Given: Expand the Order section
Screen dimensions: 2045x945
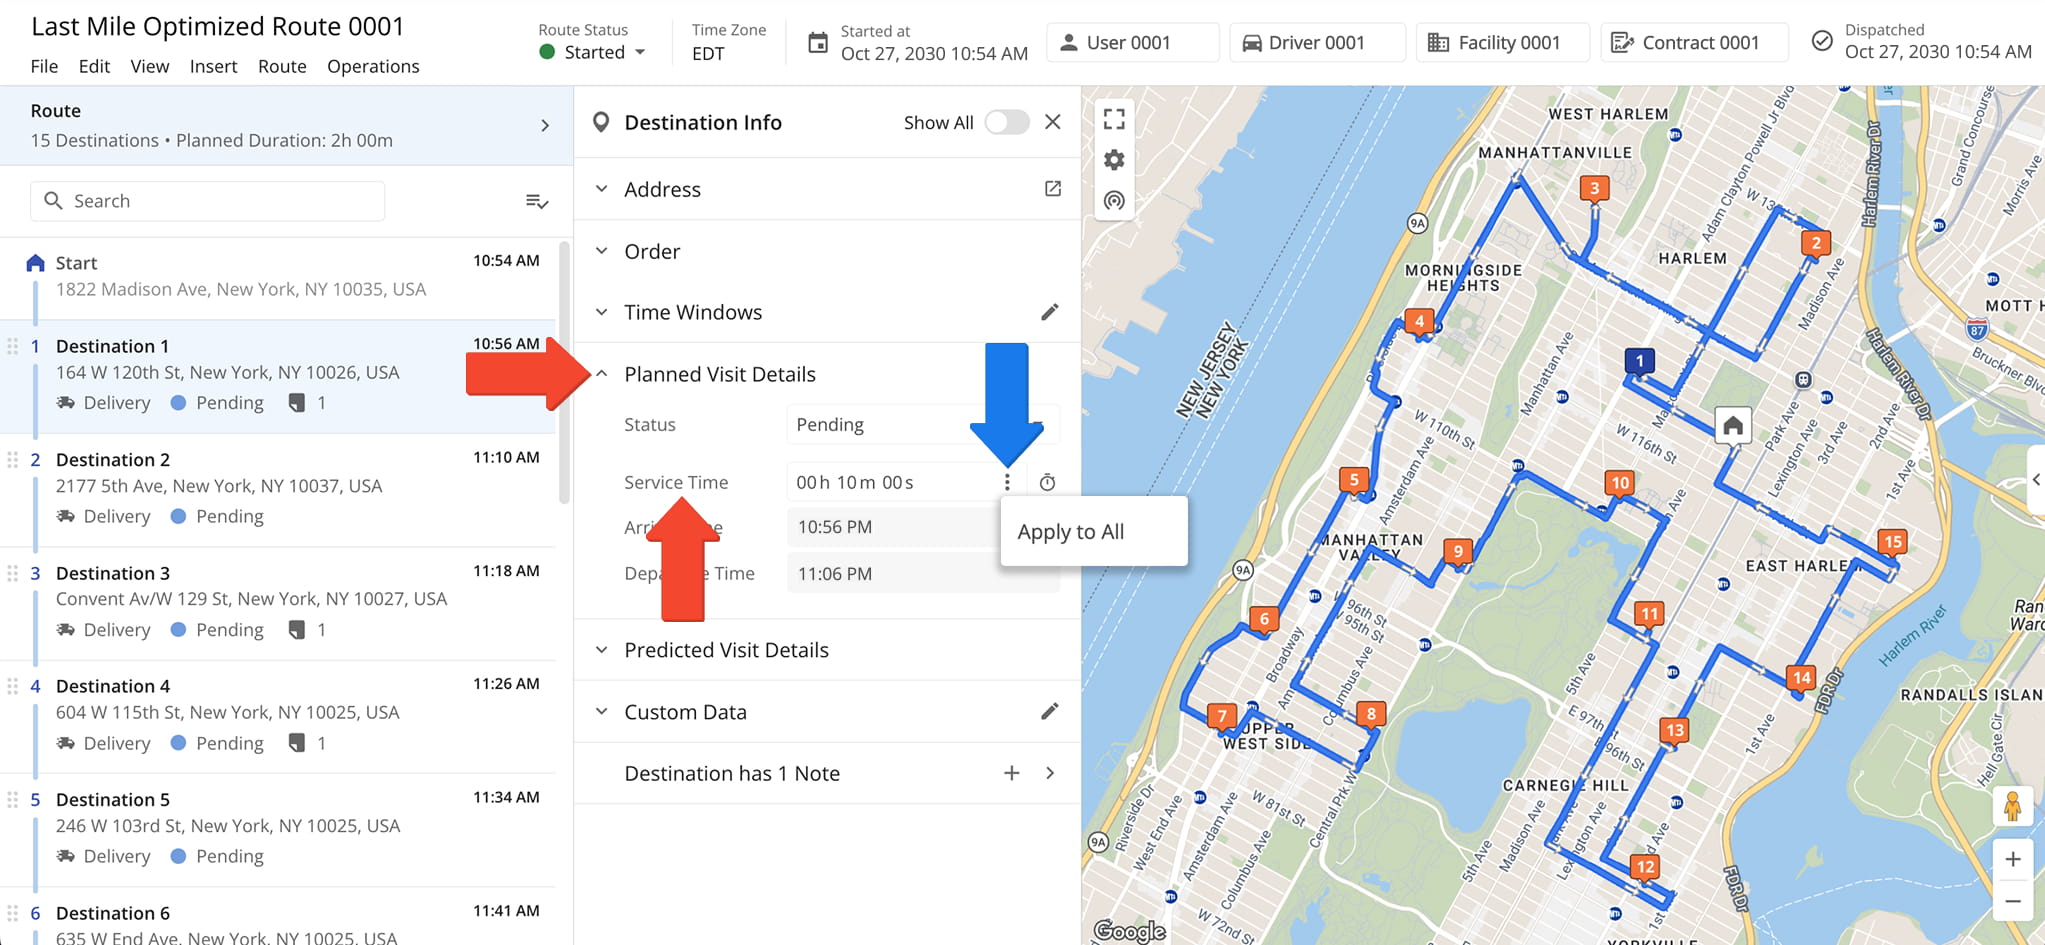Looking at the screenshot, I should (651, 251).
